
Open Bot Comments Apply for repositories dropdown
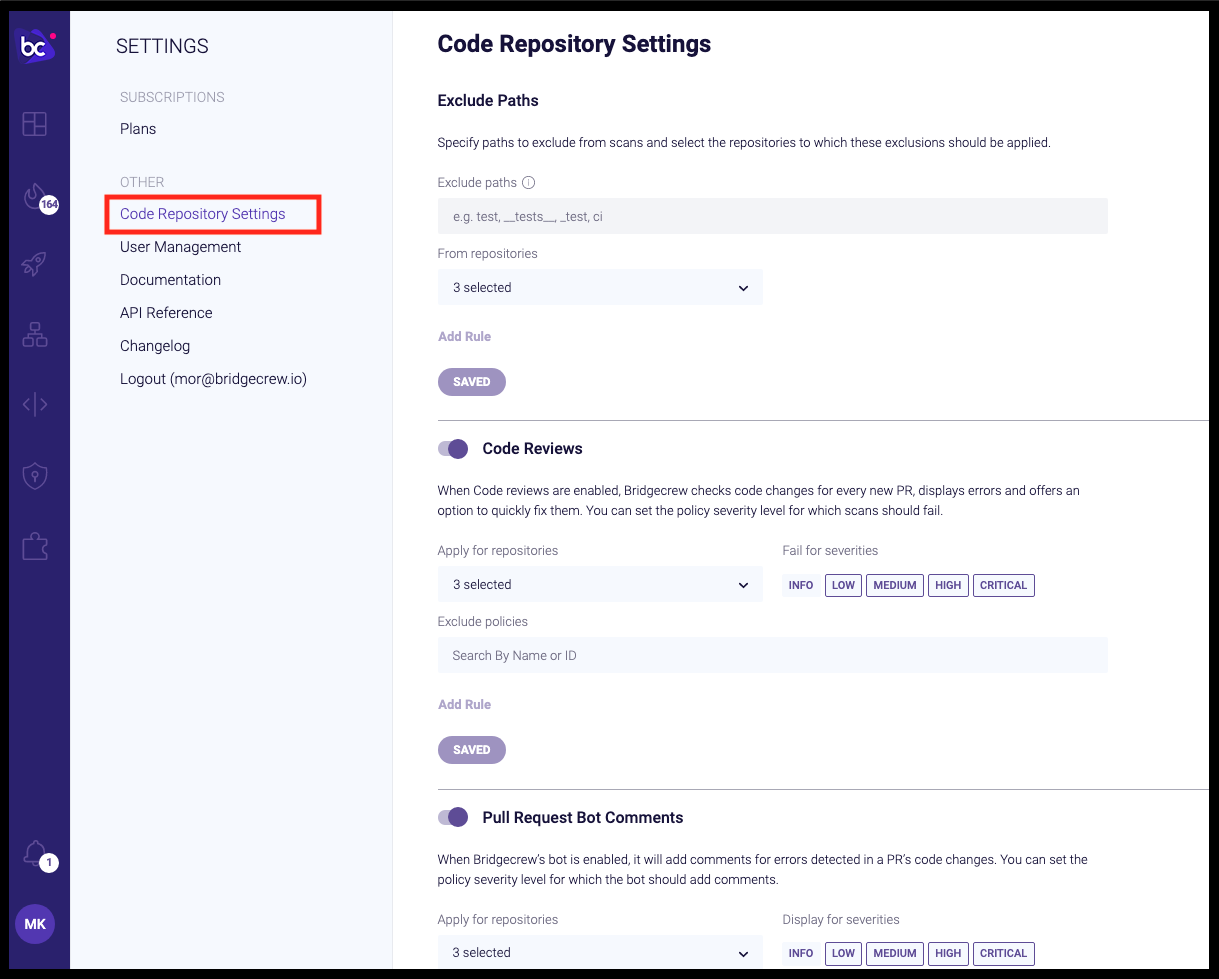tap(600, 952)
